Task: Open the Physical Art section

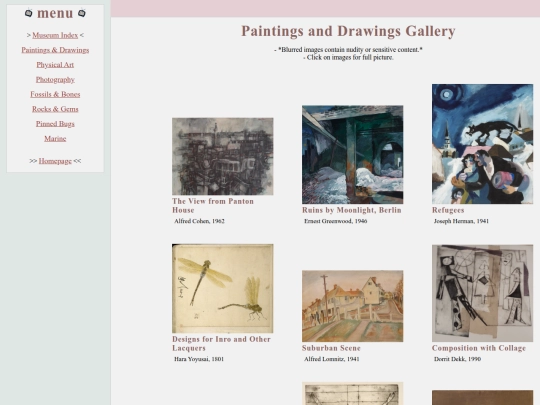Action: coord(55,65)
